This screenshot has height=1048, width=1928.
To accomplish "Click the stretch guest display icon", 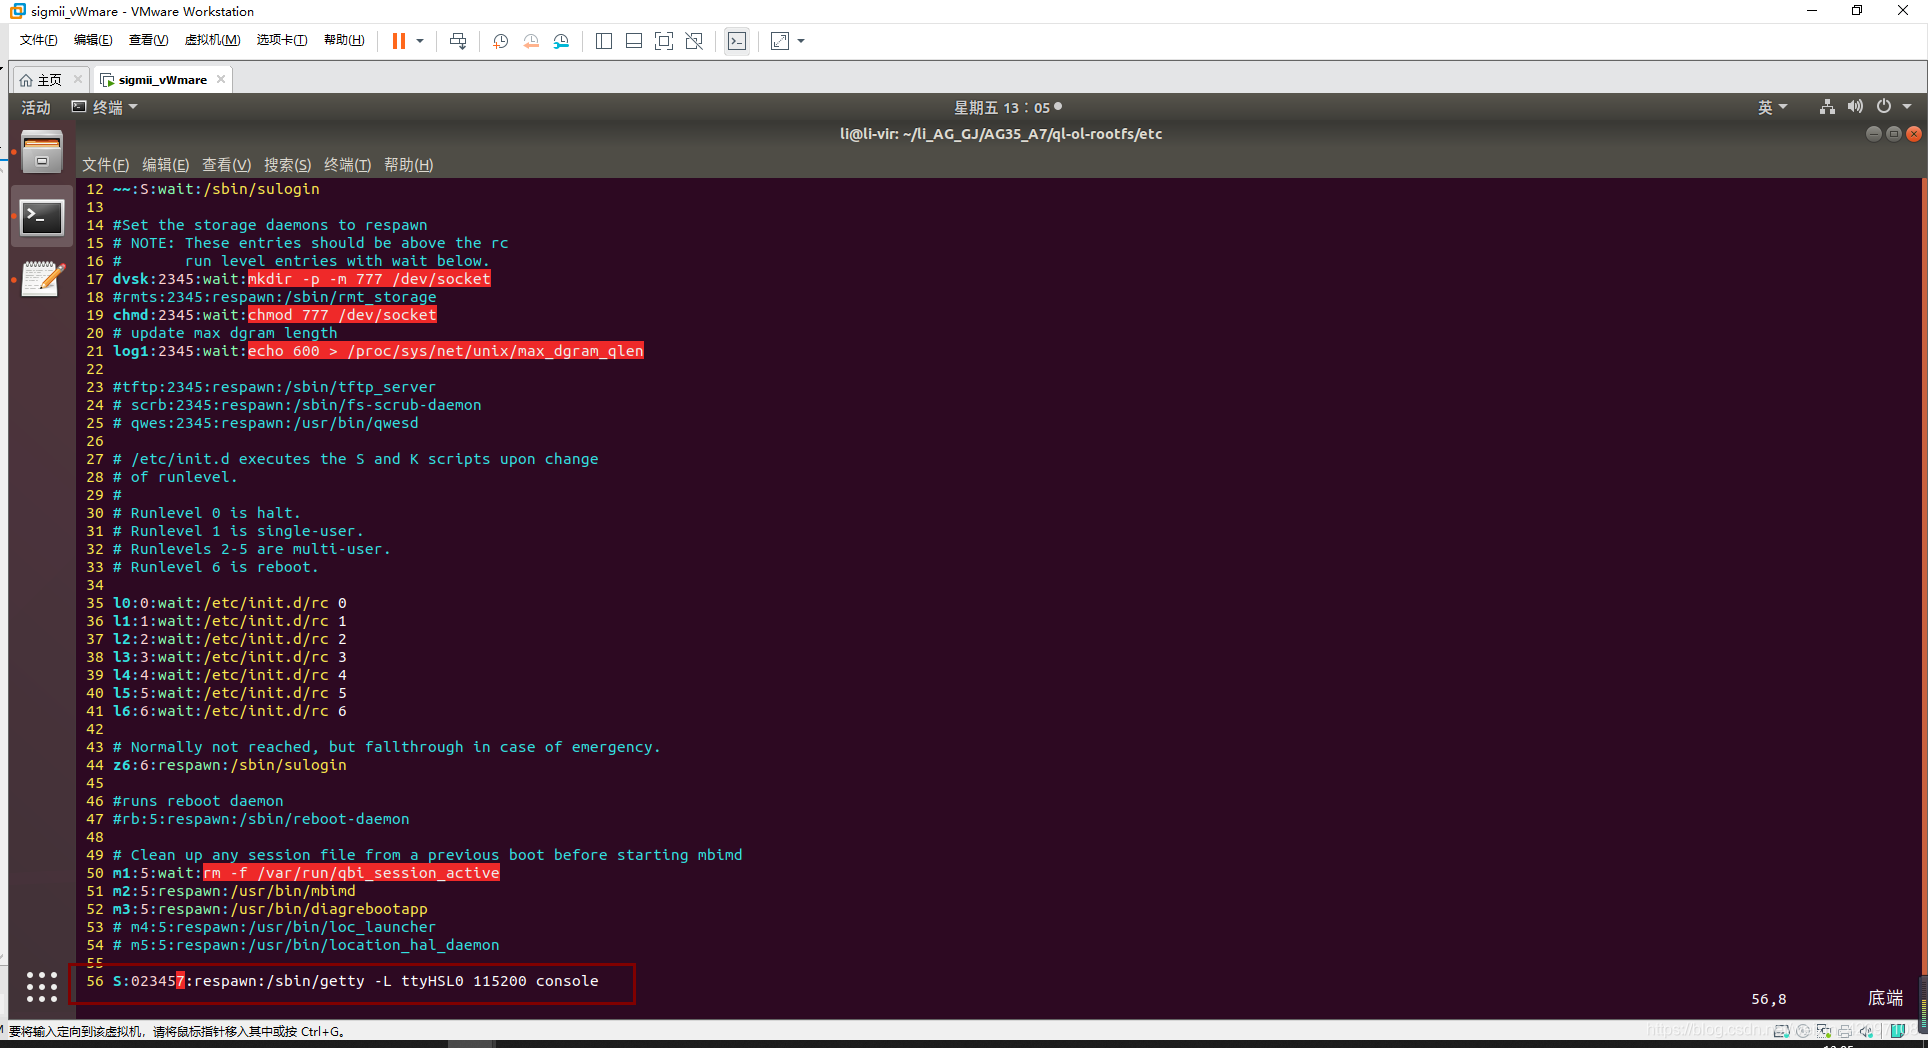I will [x=780, y=41].
